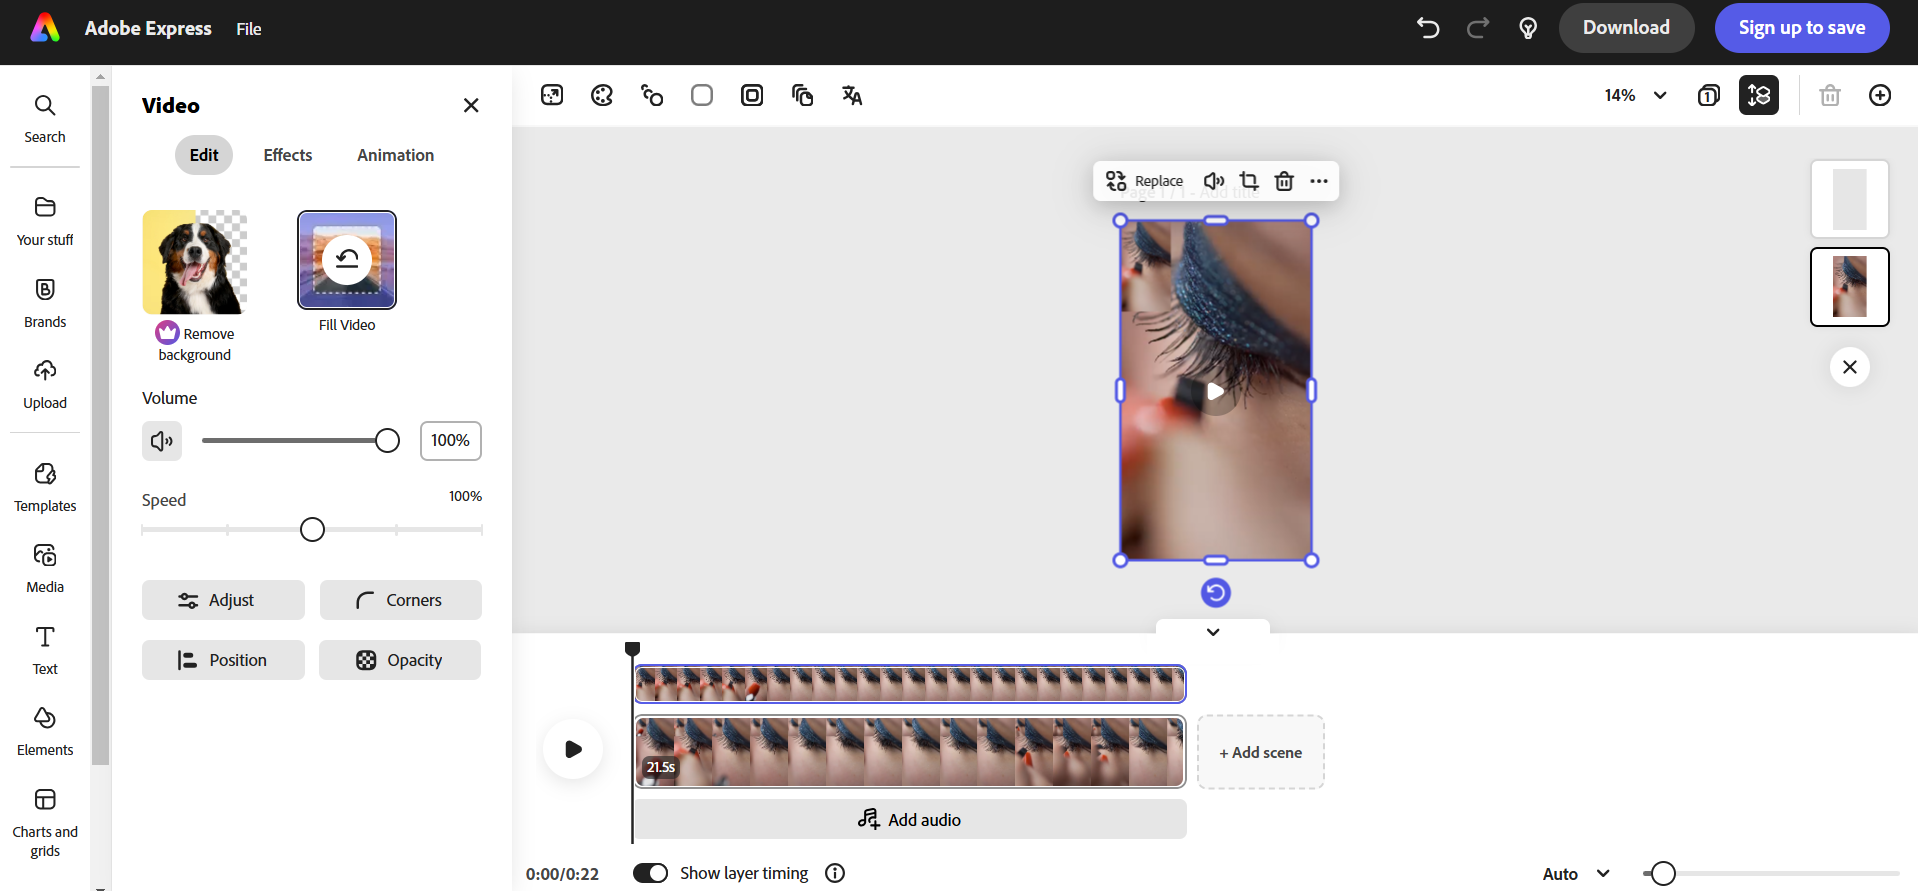Close the Video panel
Screen dimensions: 1918x891
coord(471,105)
